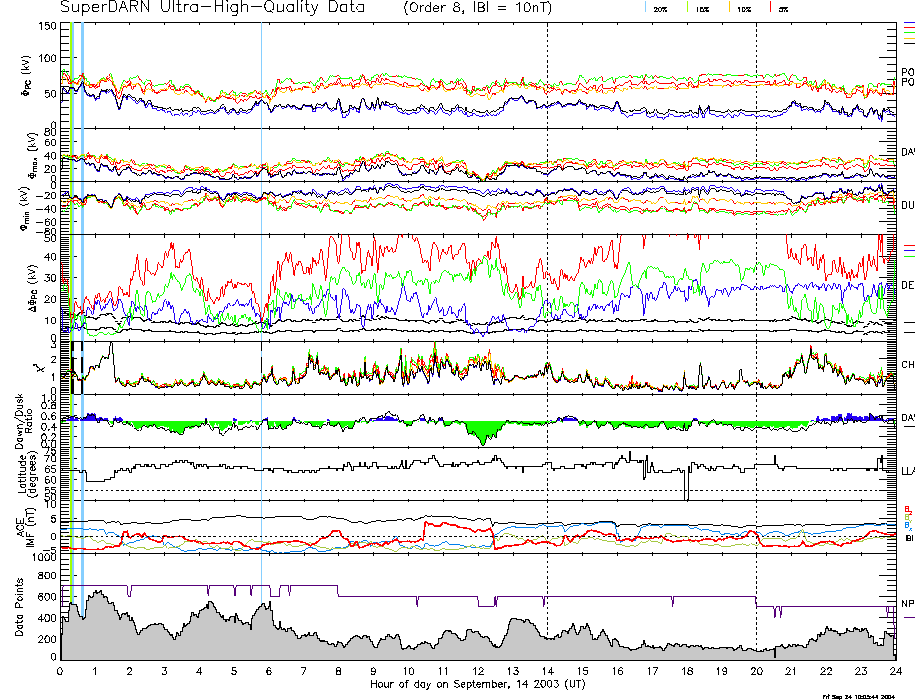Click the red Bz label beside IMF panel
This screenshot has width=915, height=700.
907,508
